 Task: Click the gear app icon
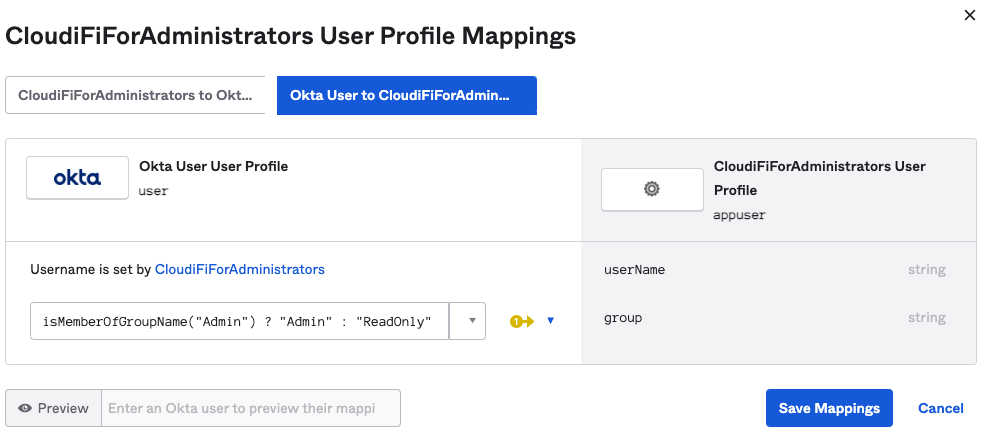tap(652, 189)
